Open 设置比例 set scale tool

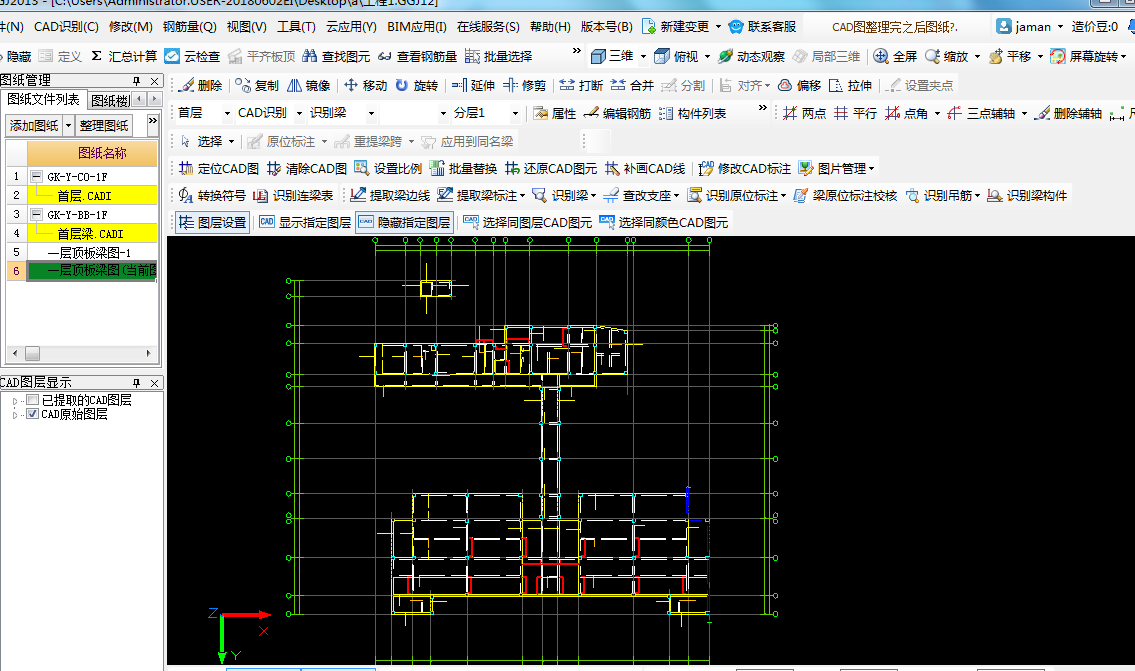click(388, 169)
